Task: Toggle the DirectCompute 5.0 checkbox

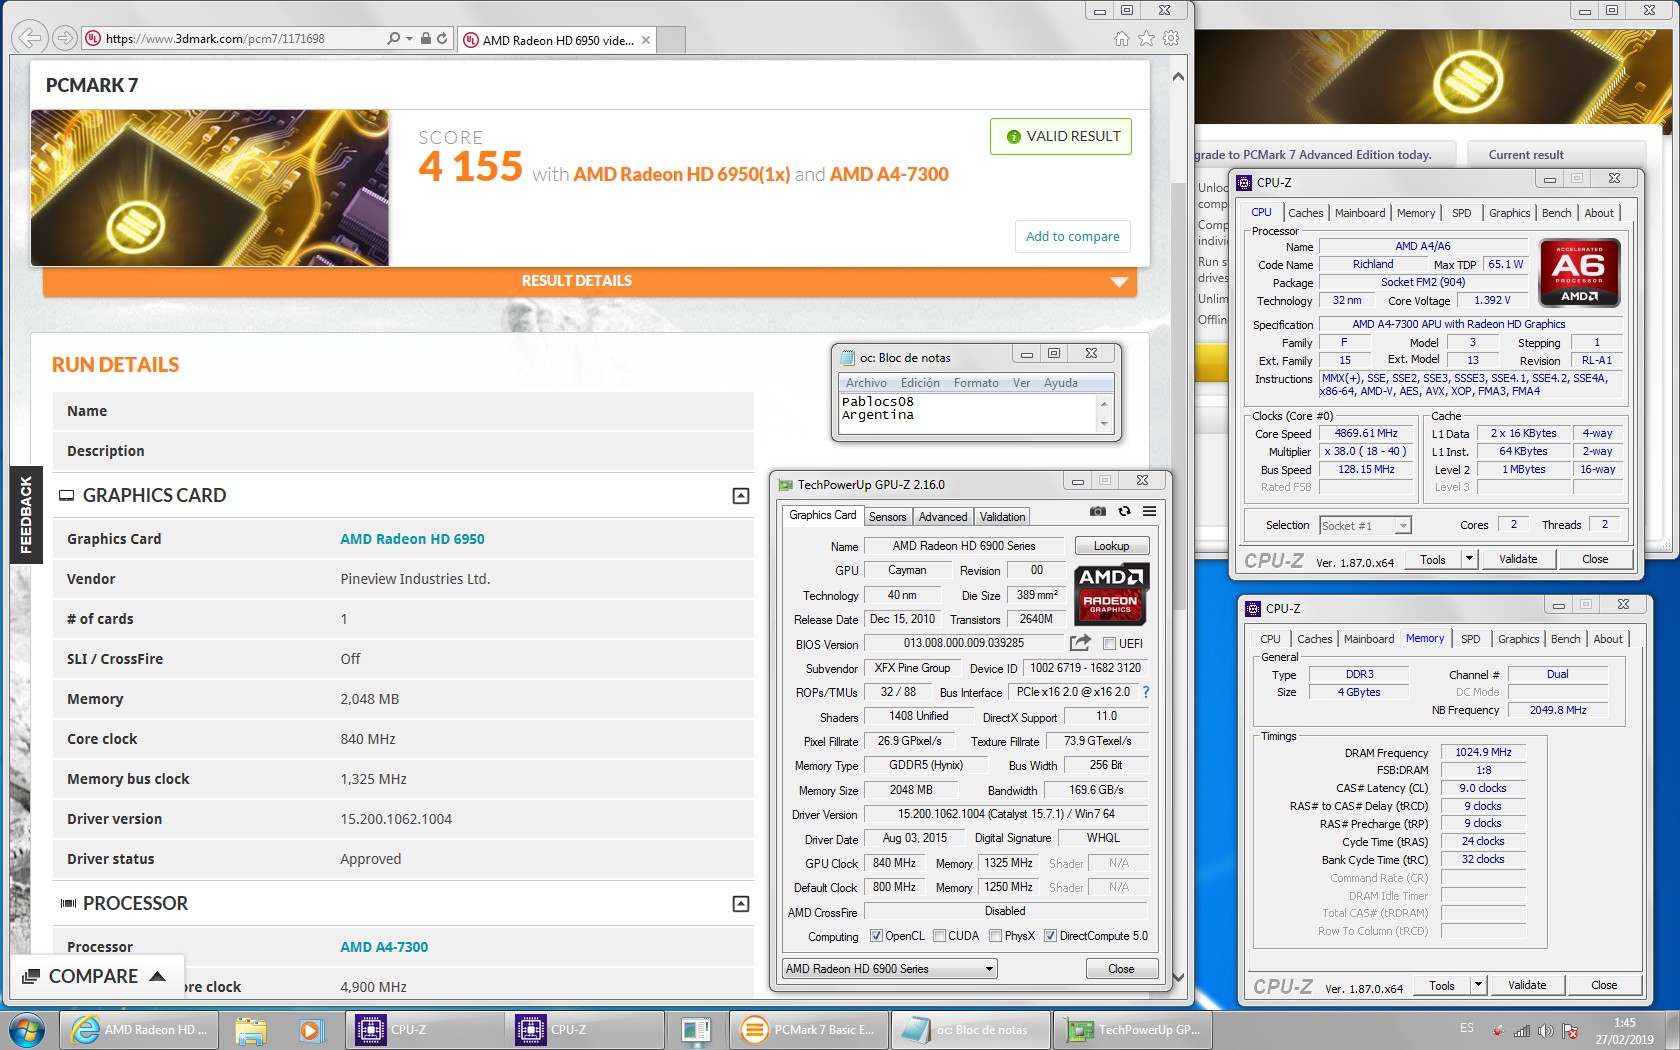Action: tap(1050, 936)
